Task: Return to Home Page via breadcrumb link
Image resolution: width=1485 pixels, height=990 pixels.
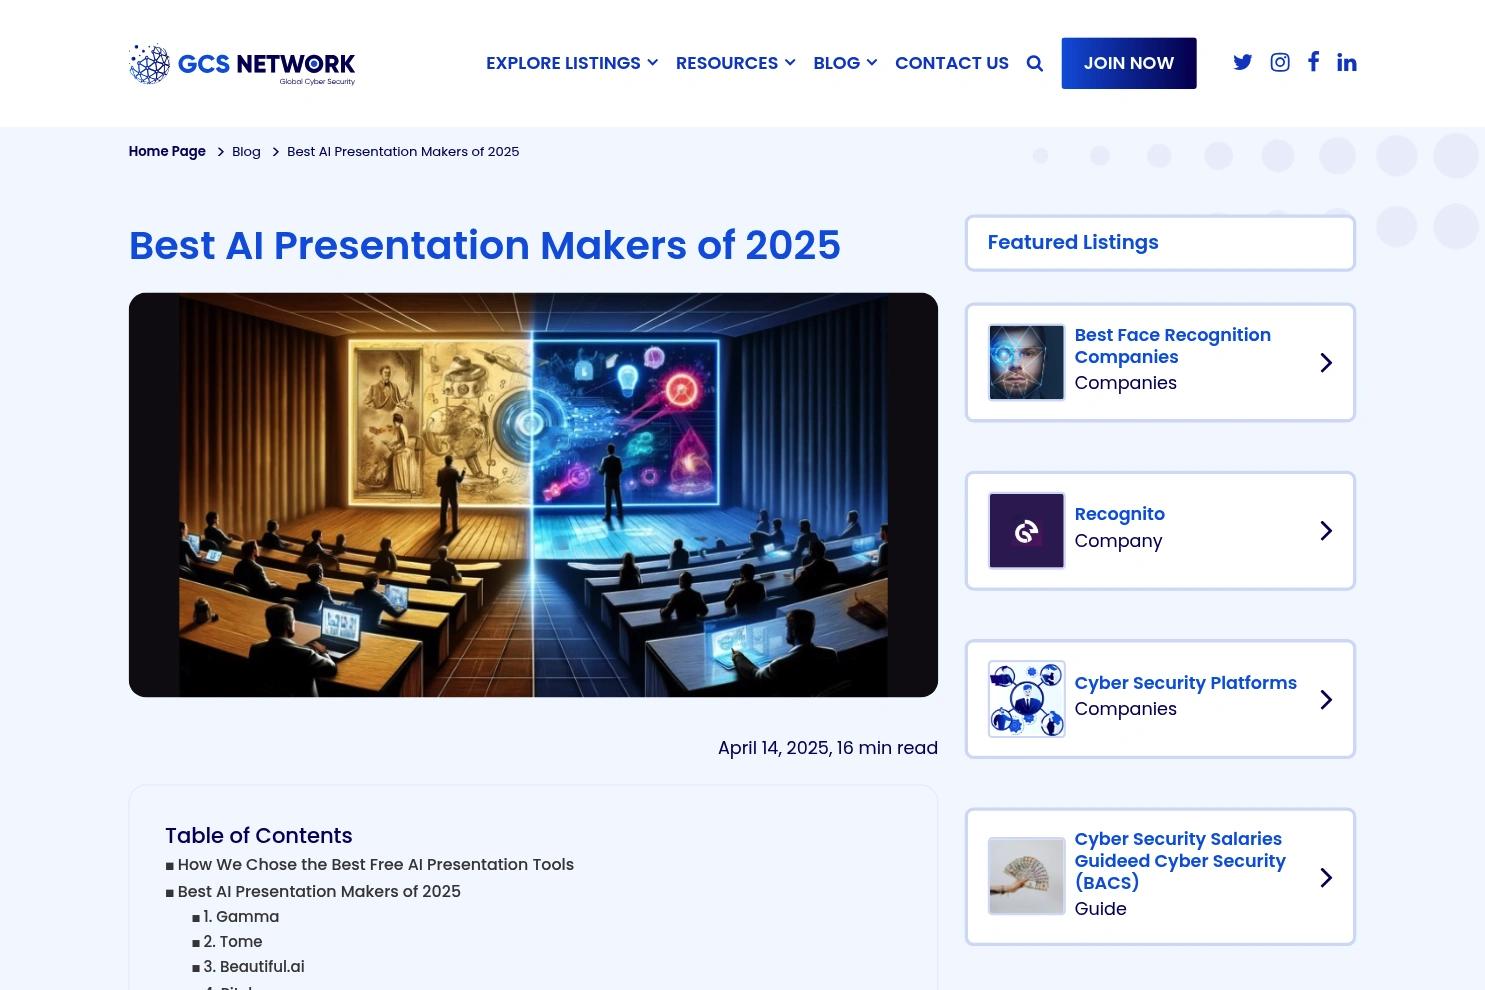Action: [166, 151]
